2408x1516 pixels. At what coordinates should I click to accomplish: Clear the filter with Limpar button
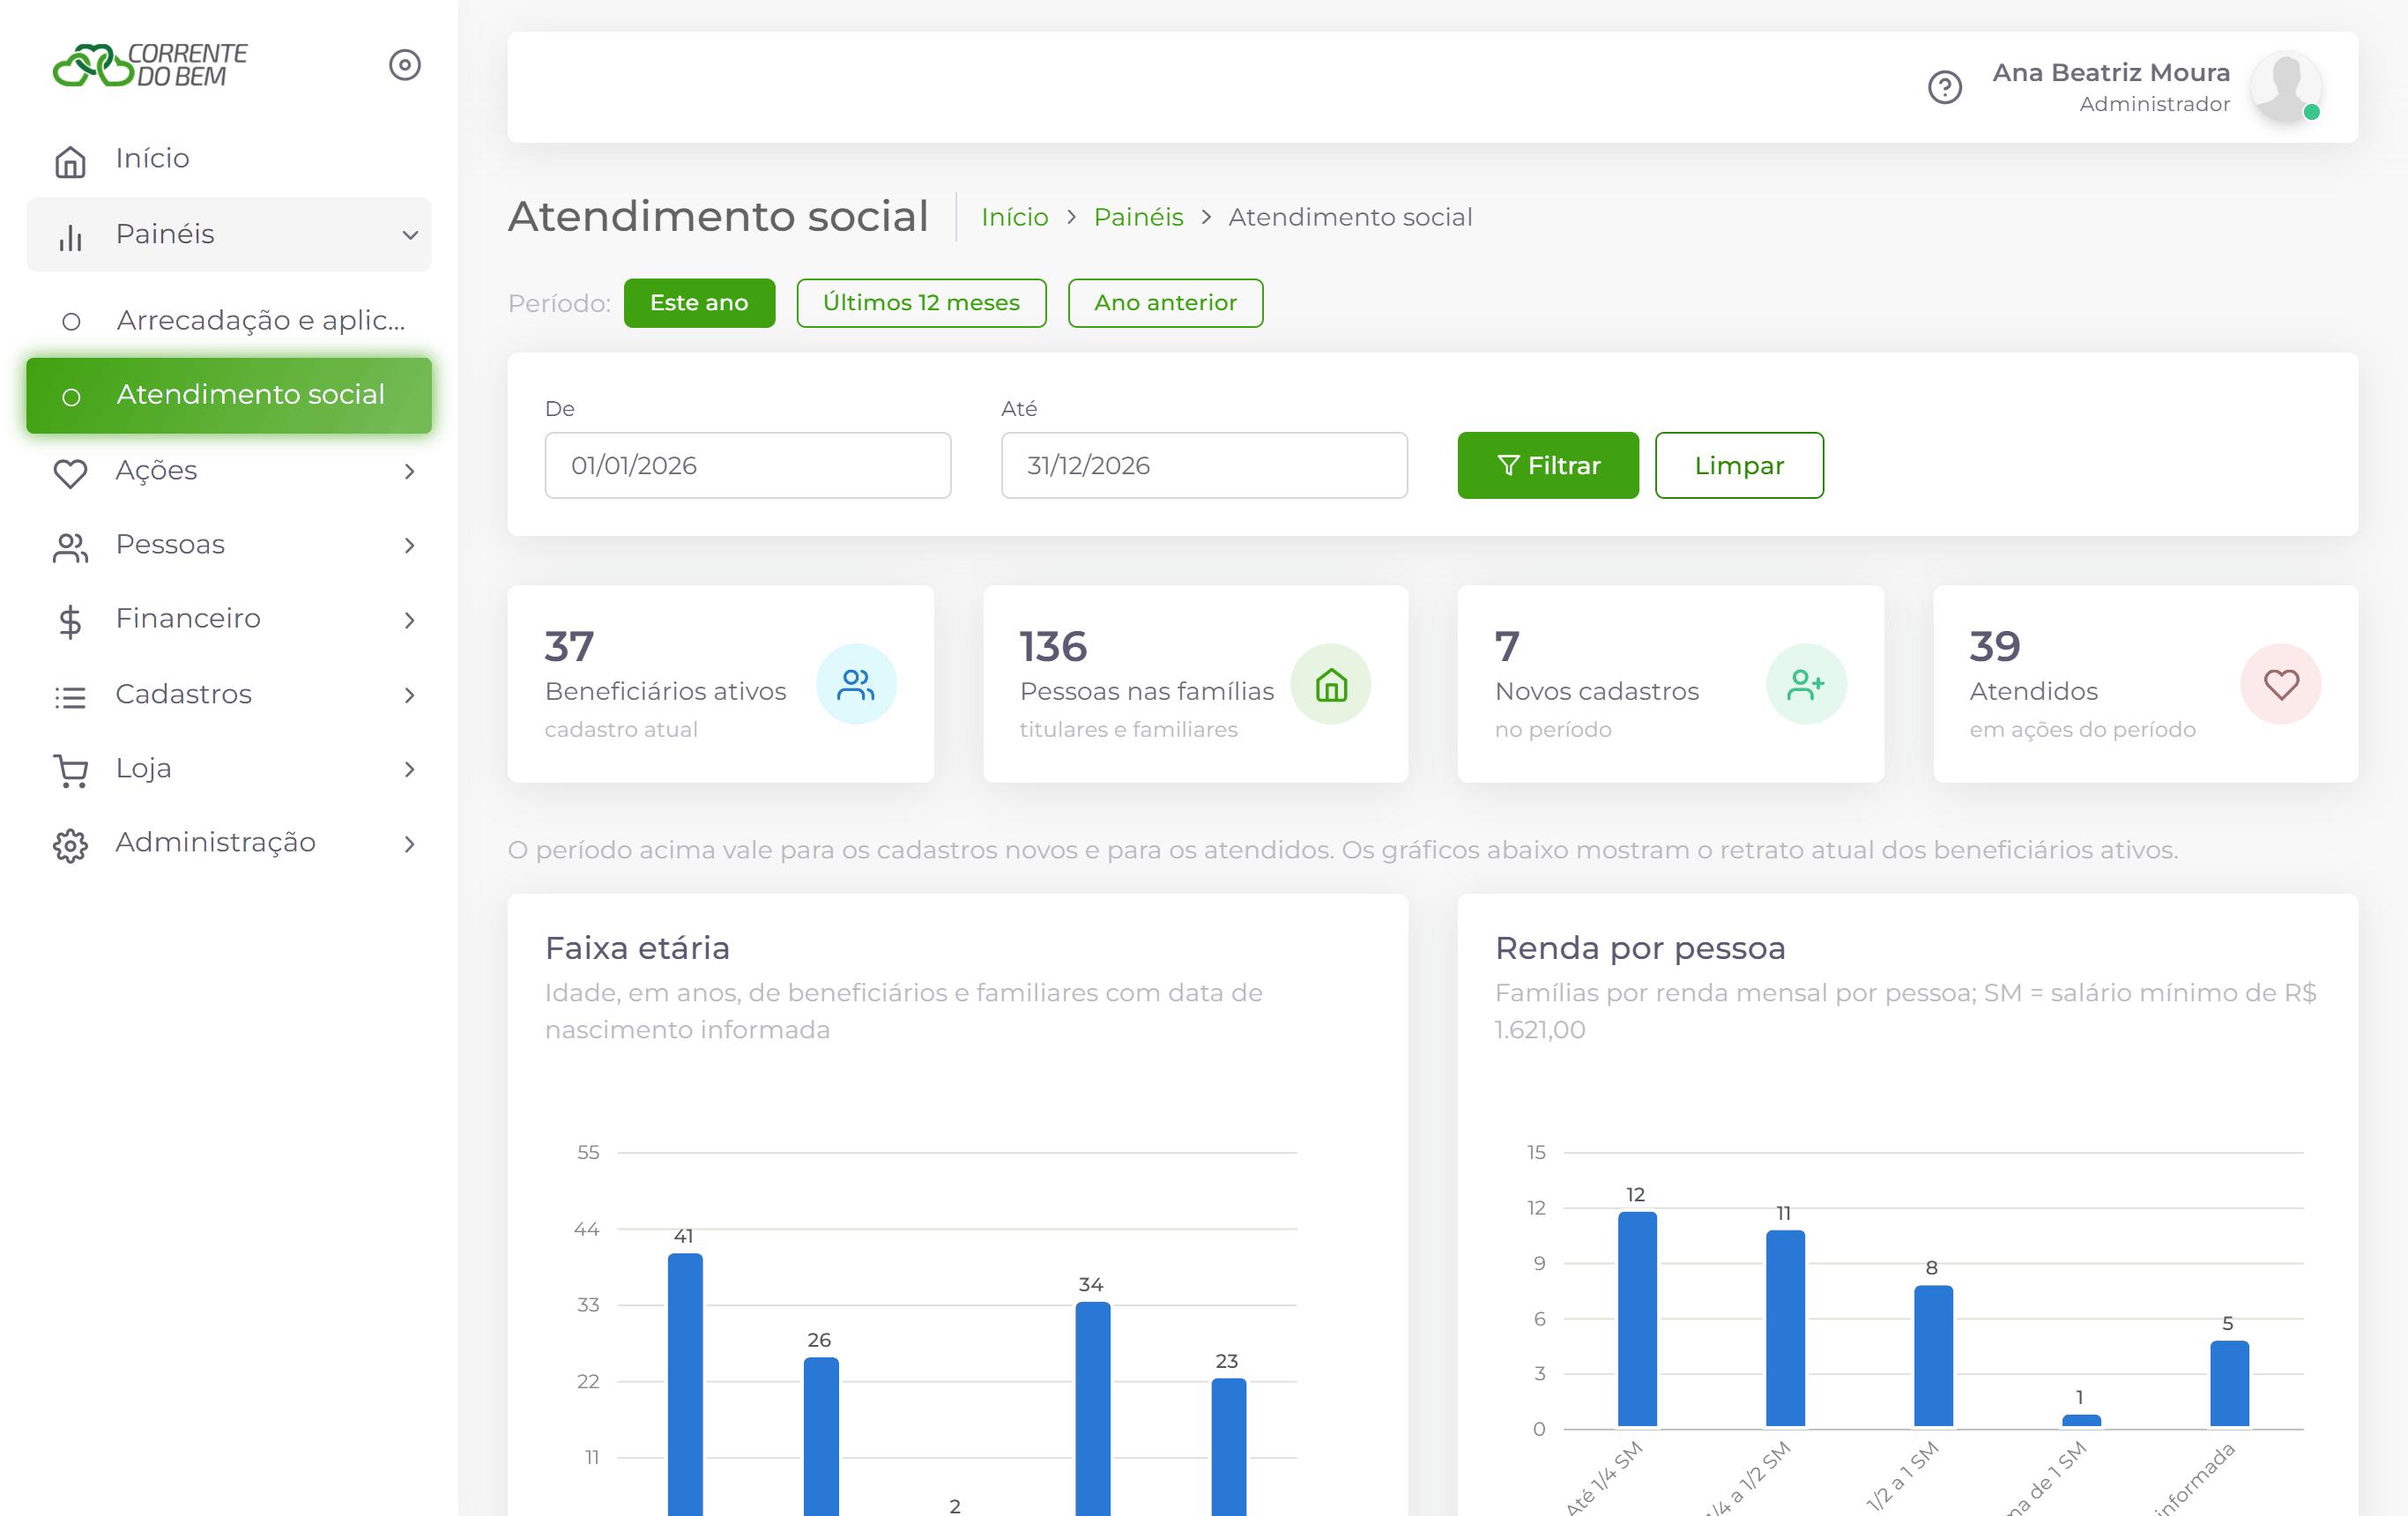(1739, 465)
